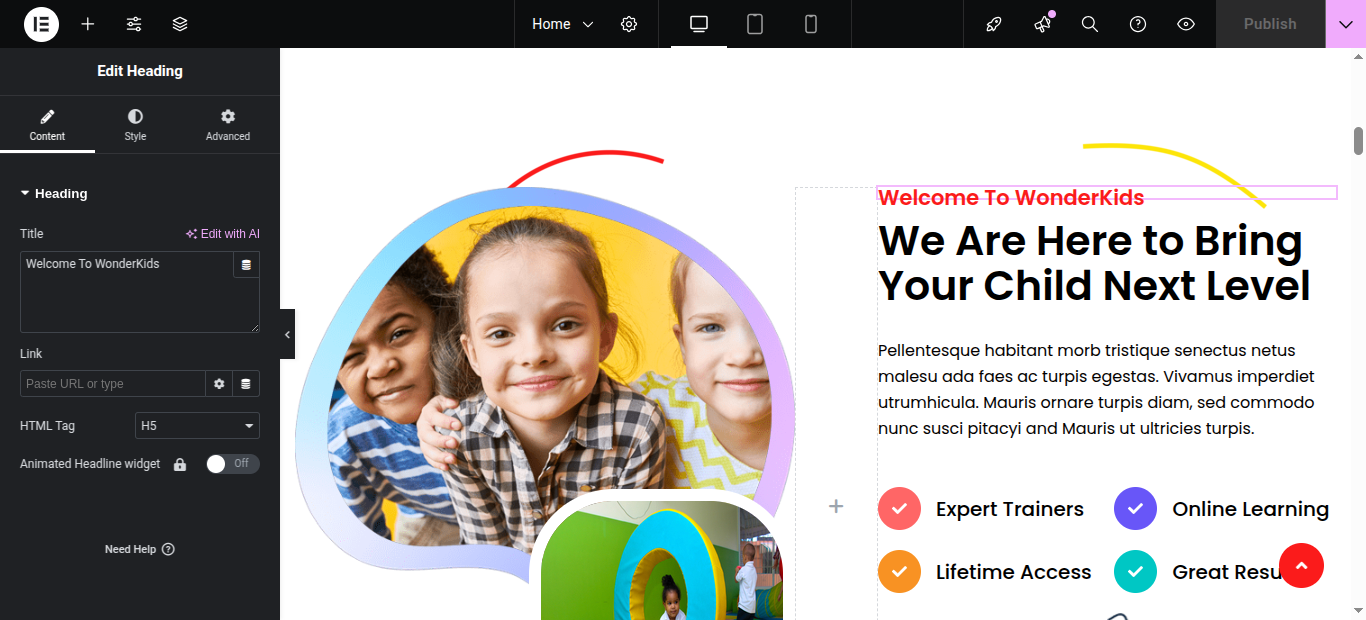The height and width of the screenshot is (620, 1366).
Task: Click the plus icon in the empty column
Action: [836, 507]
